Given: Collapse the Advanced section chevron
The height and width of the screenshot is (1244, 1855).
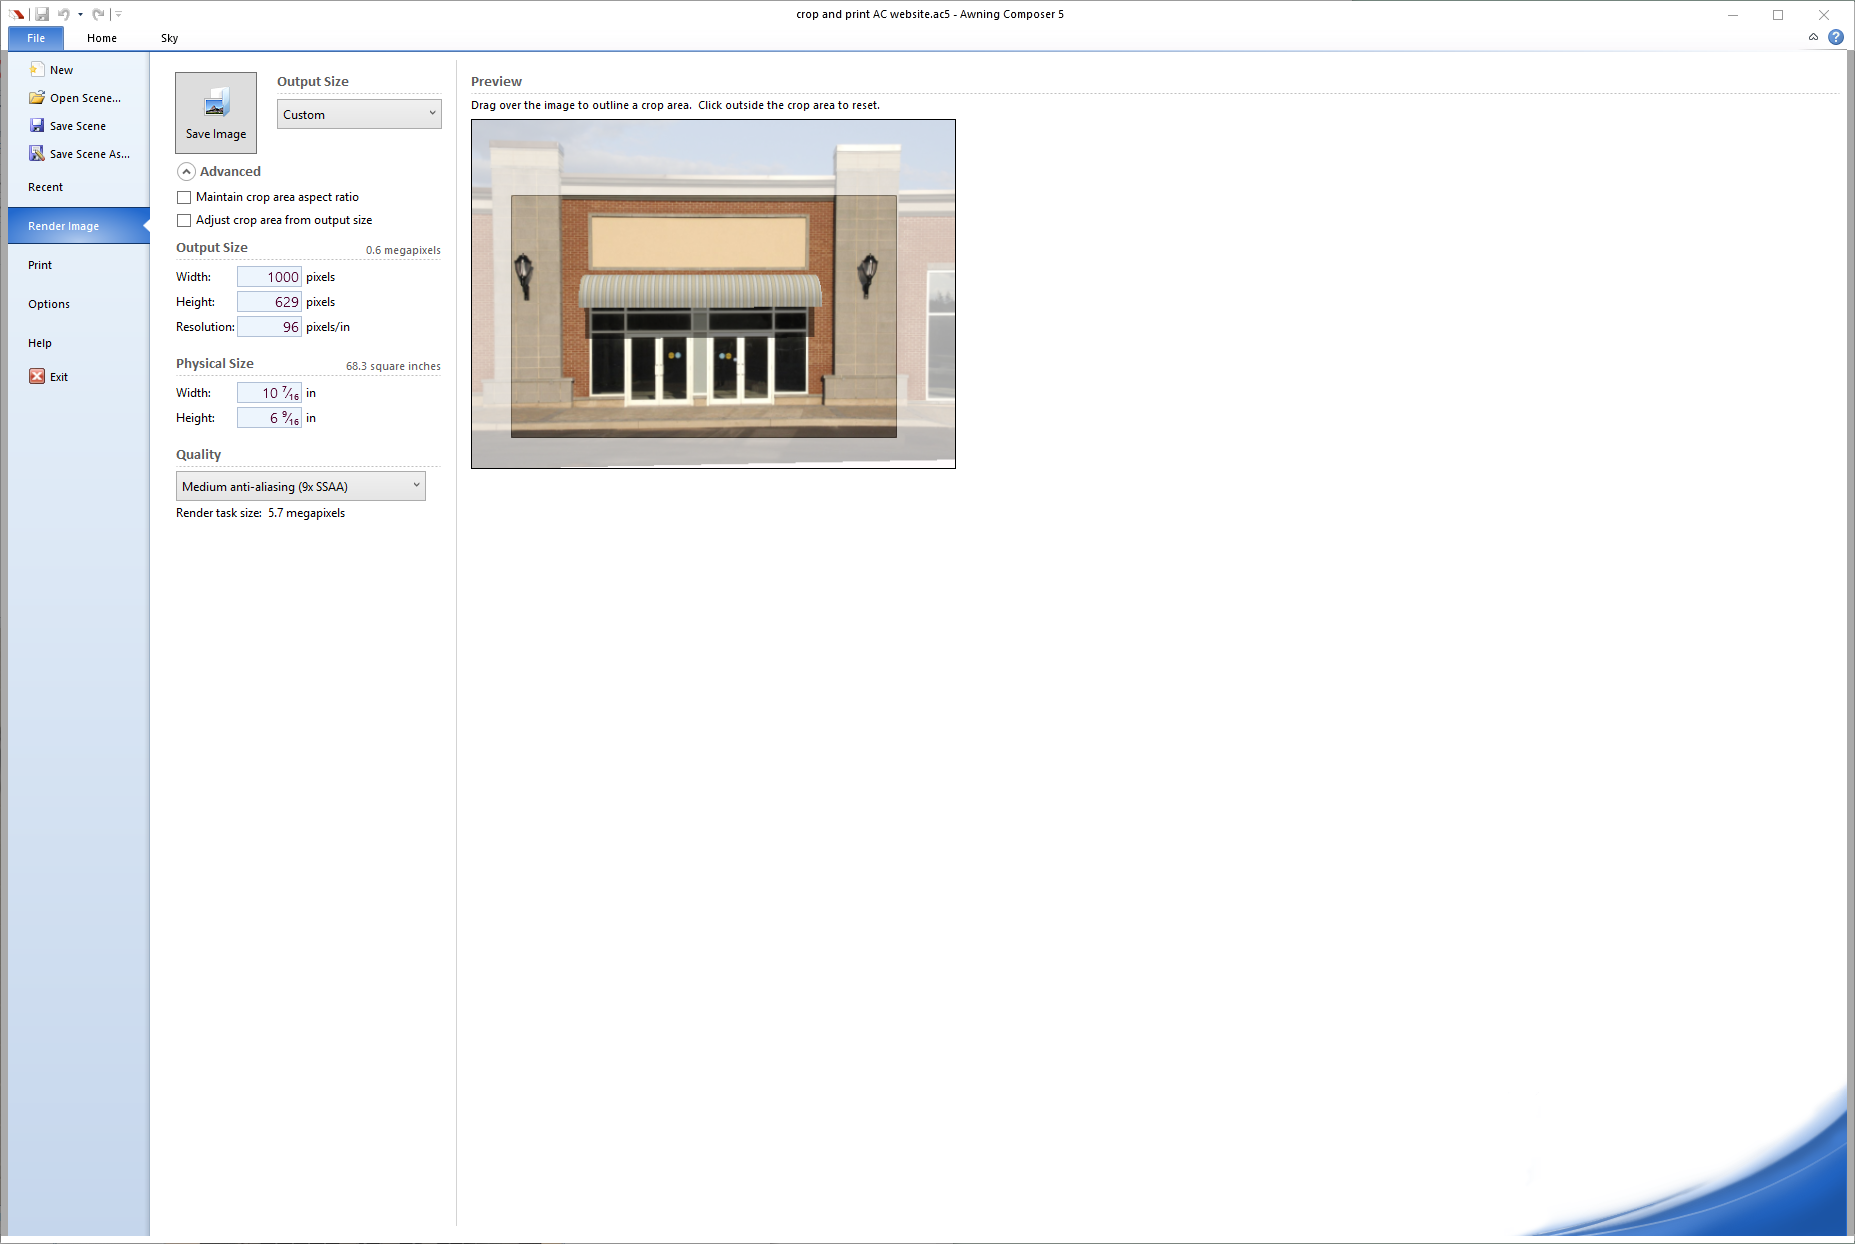Looking at the screenshot, I should point(186,171).
